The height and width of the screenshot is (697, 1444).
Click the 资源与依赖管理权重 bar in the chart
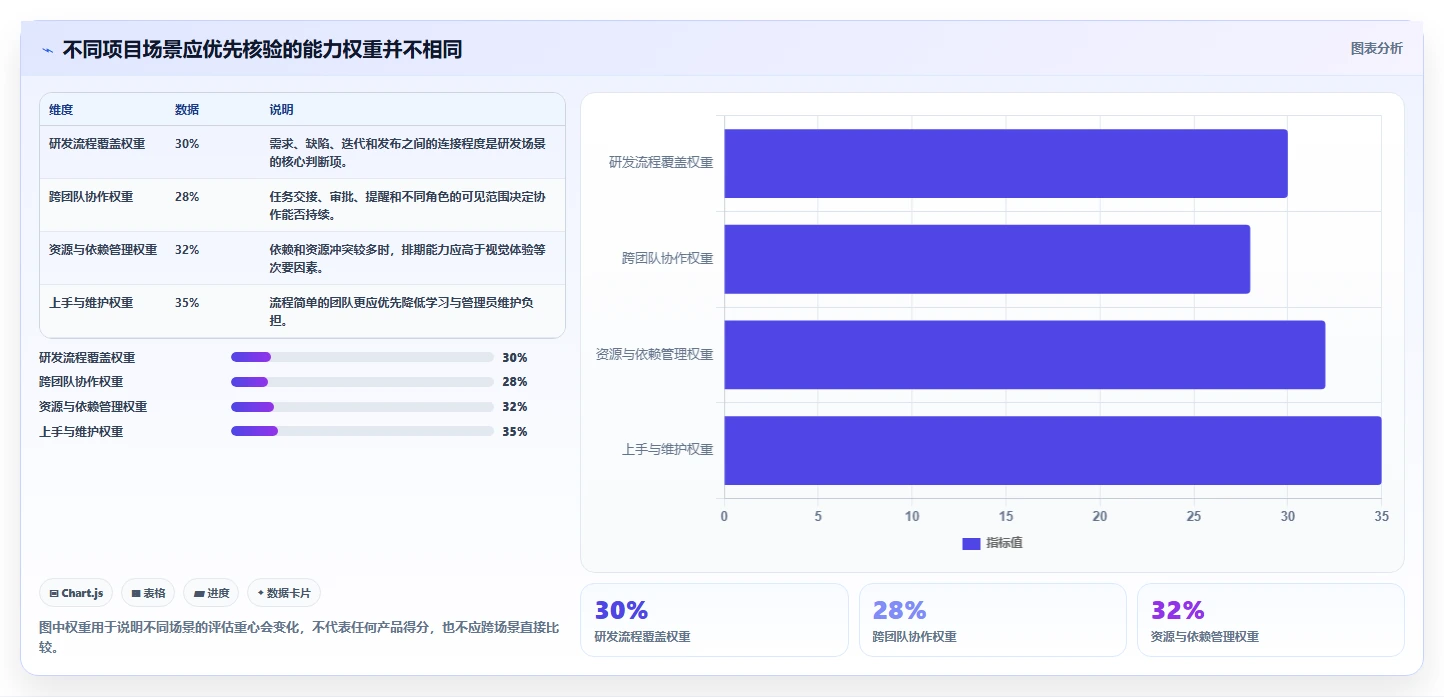tap(1024, 355)
